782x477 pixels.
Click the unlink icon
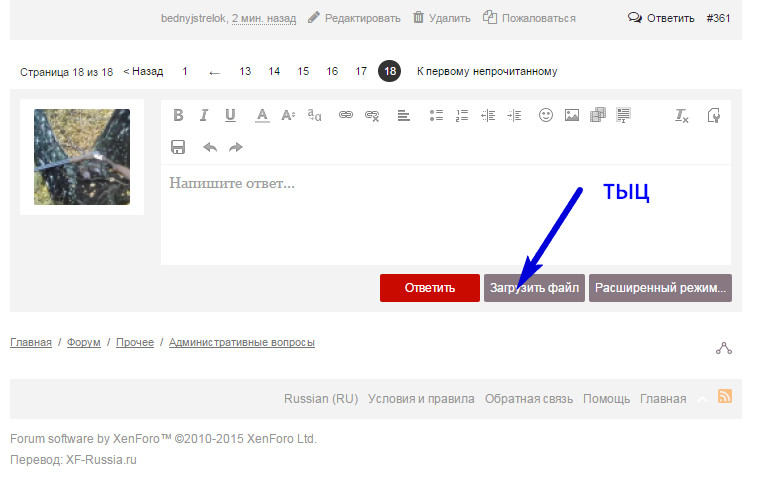[x=372, y=115]
